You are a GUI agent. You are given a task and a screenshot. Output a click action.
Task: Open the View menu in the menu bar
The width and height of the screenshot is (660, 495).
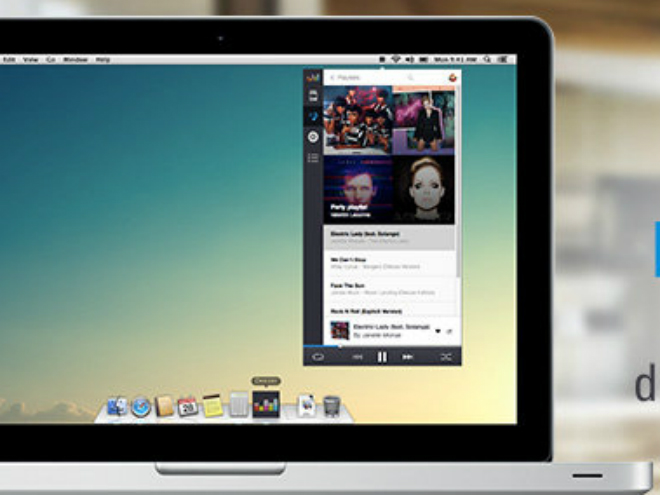tap(30, 60)
